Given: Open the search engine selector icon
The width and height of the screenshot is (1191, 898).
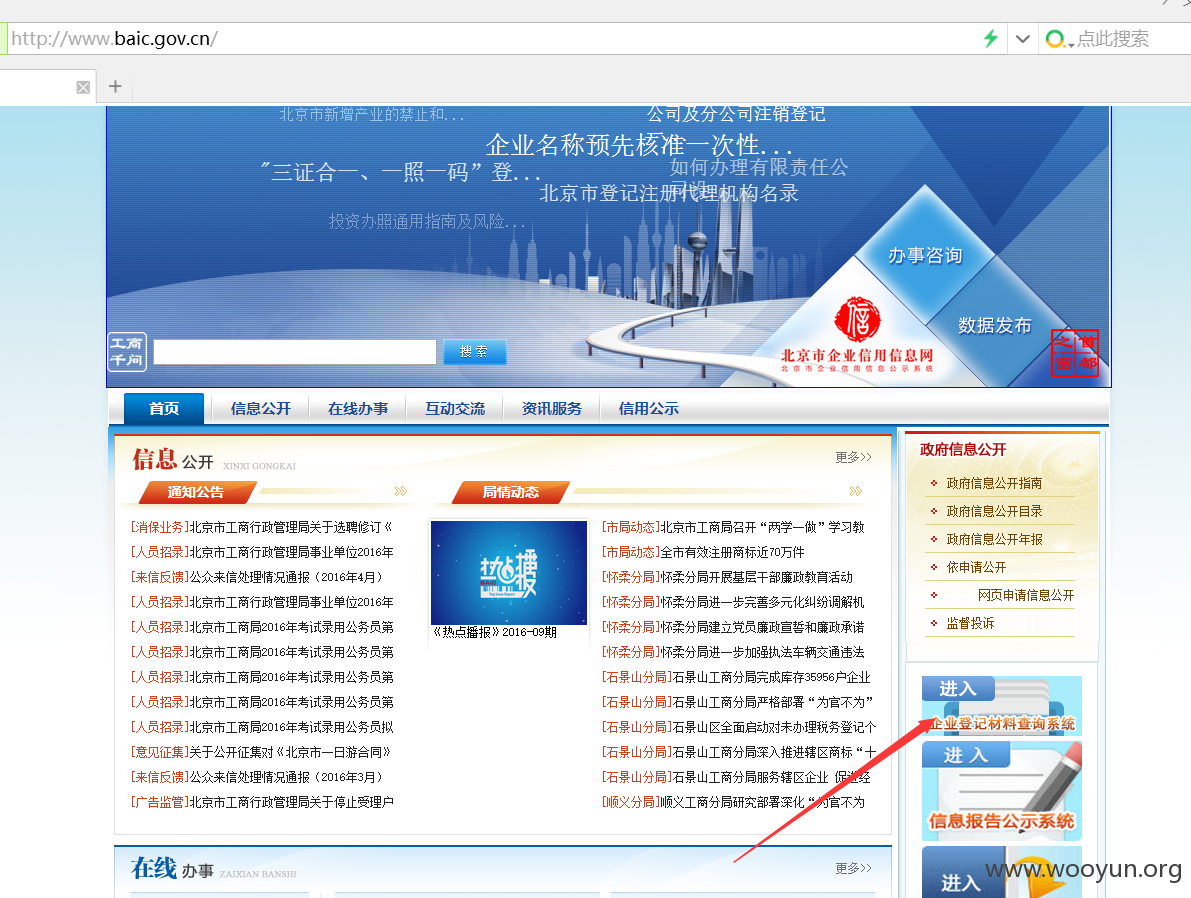Looking at the screenshot, I should 1058,39.
